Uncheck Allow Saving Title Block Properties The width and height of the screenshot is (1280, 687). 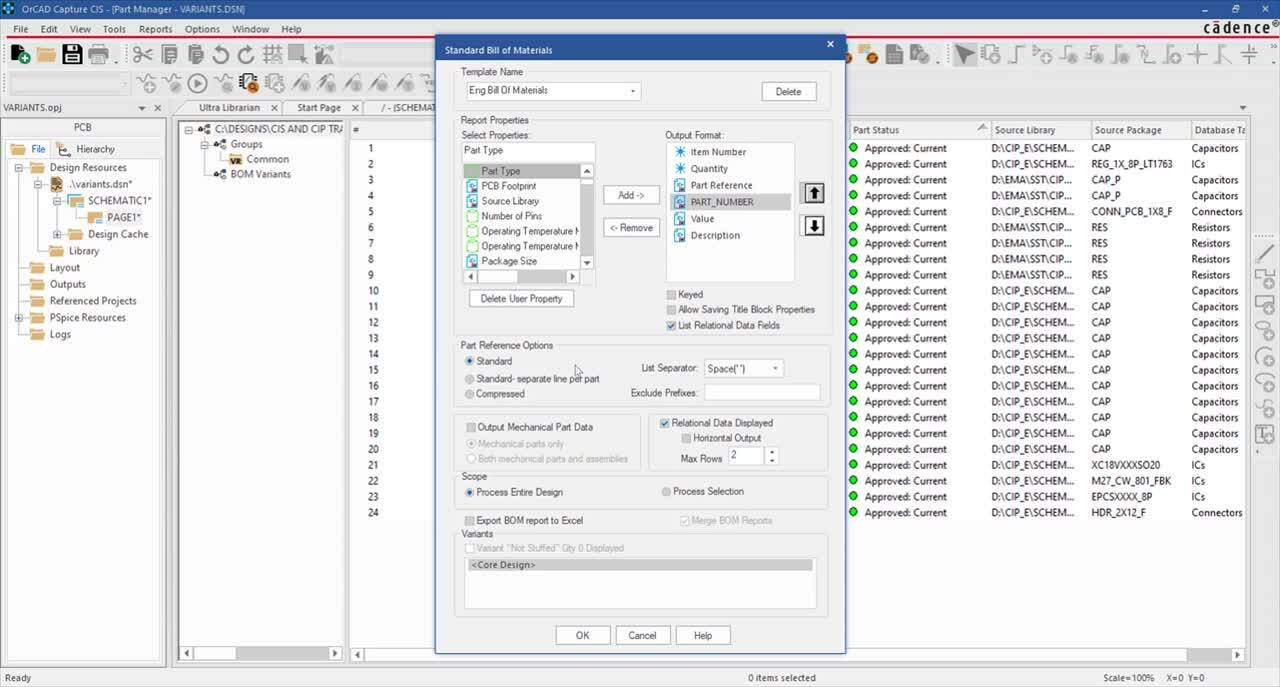coord(671,310)
